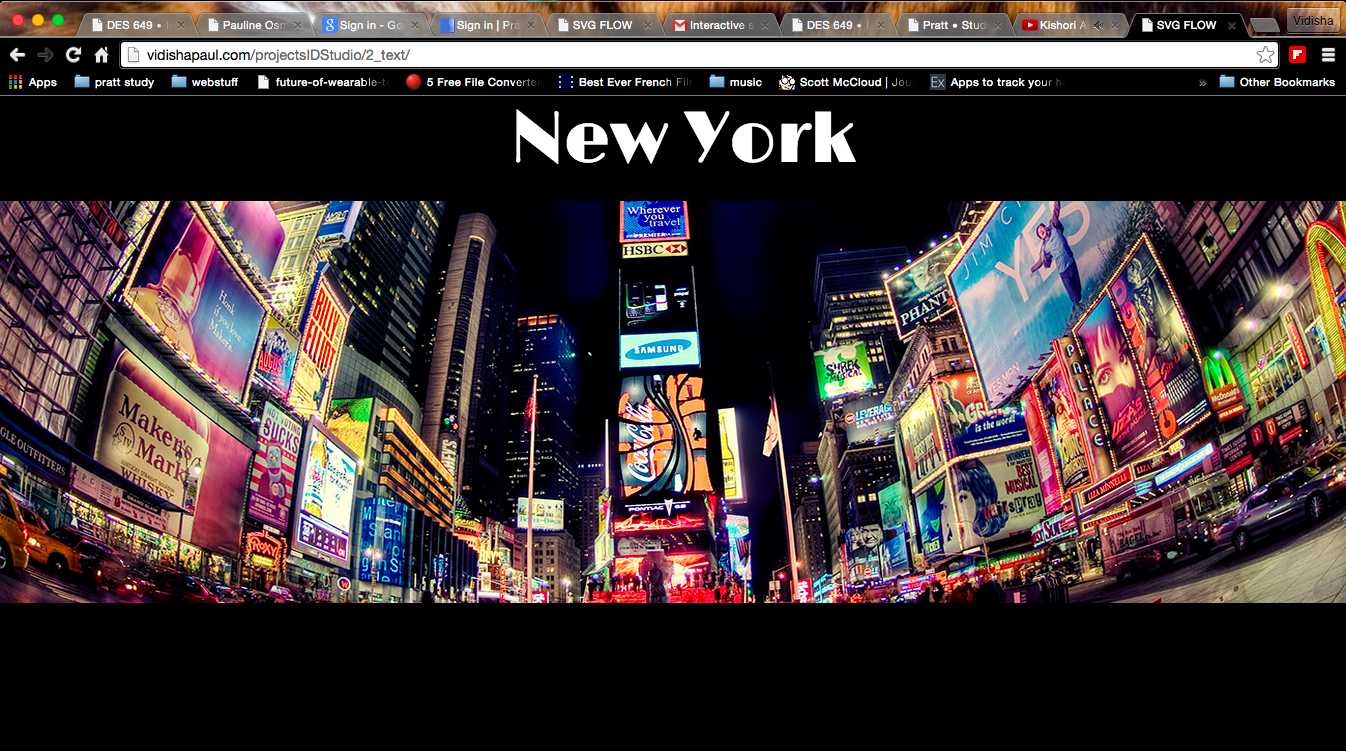Close the active SVG FLOW tab
The image size is (1346, 751).
point(1231,25)
